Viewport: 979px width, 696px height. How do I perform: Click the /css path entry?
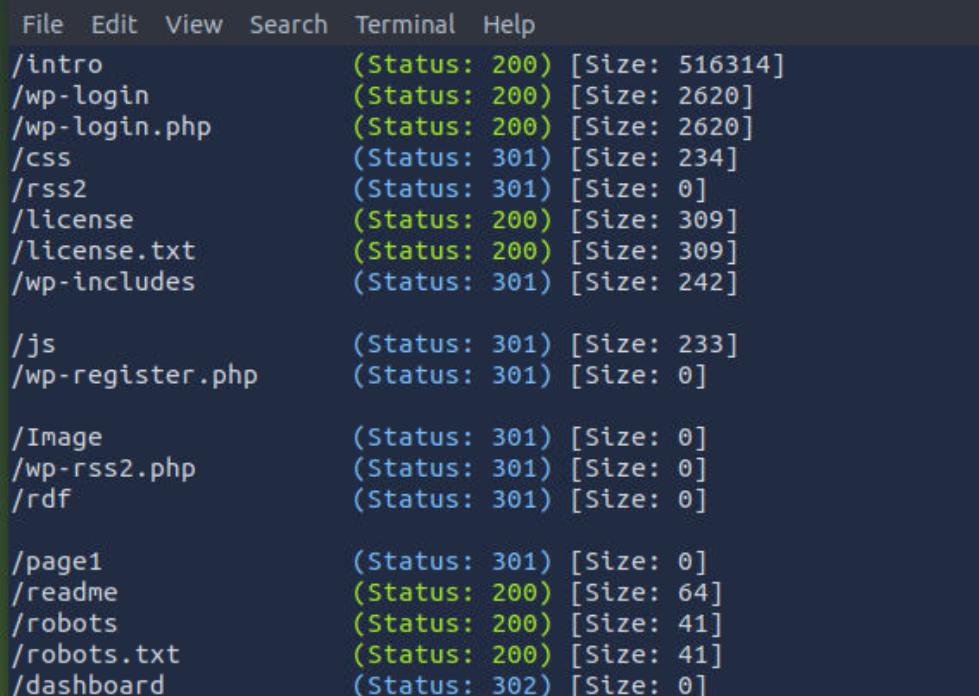pyautogui.click(x=41, y=159)
